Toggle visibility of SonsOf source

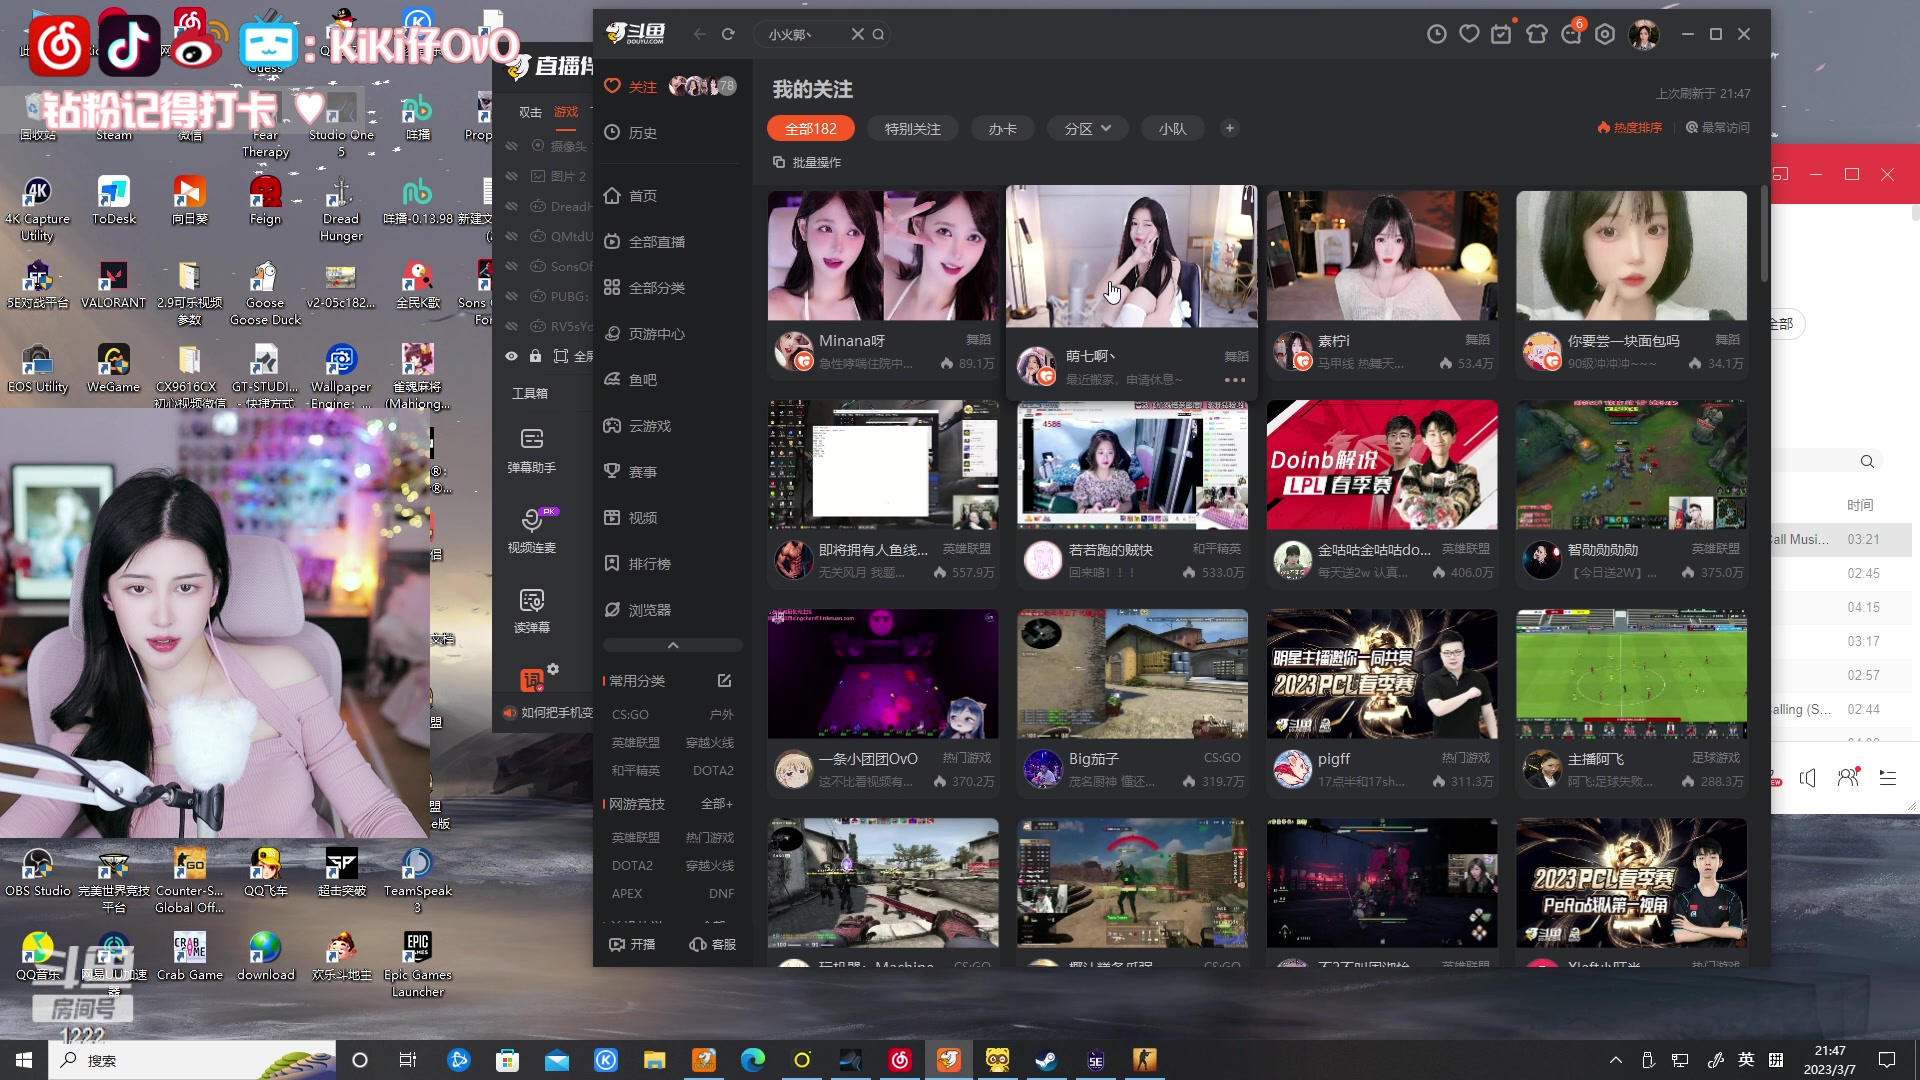coord(512,266)
